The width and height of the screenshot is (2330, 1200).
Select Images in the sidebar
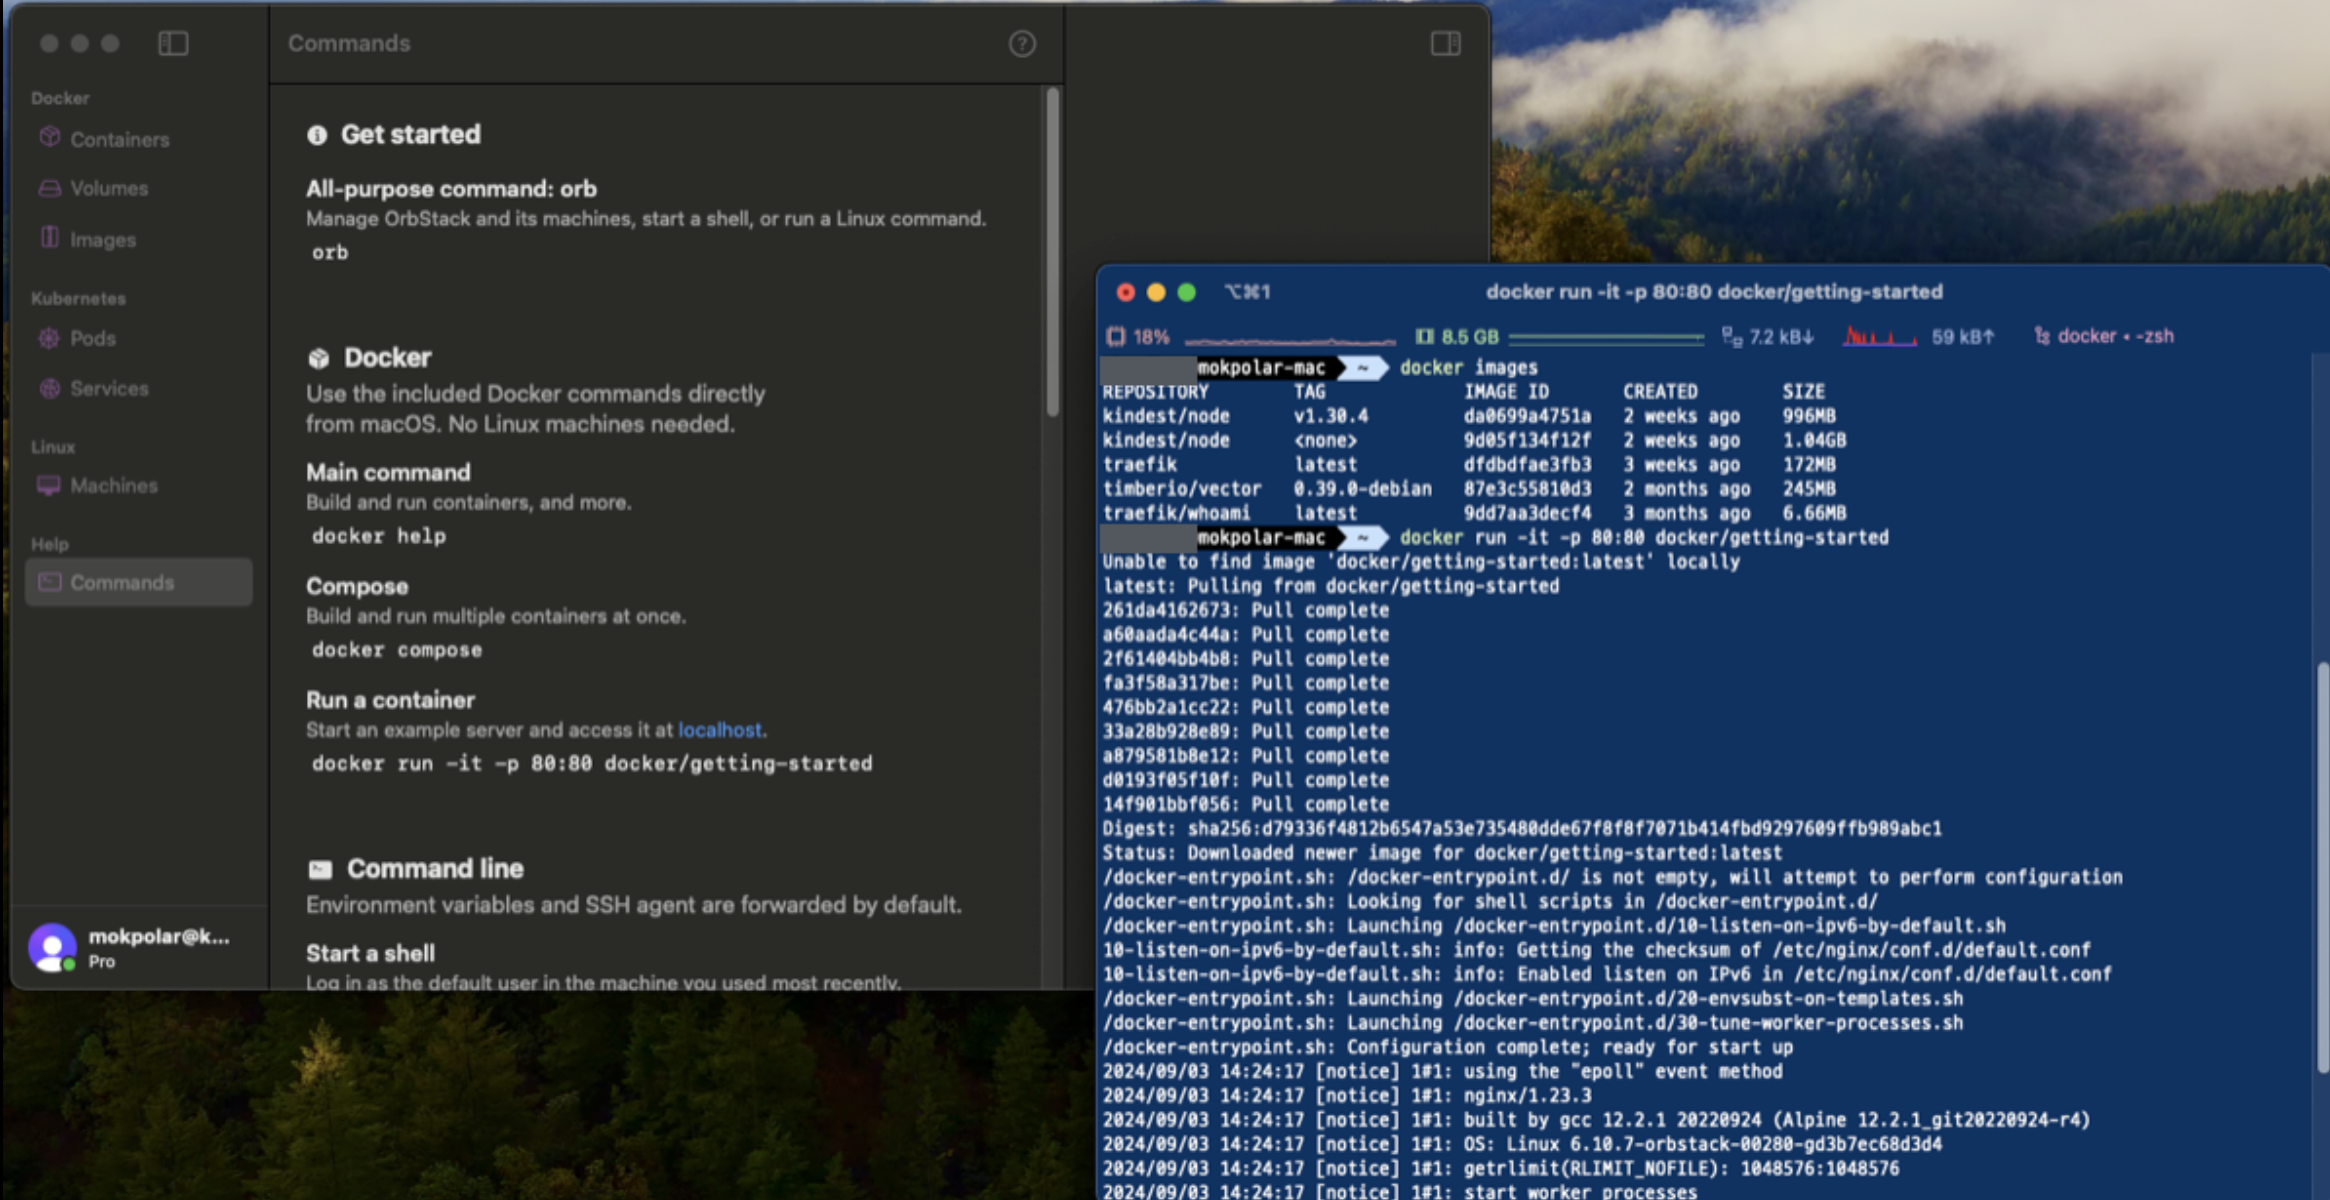click(102, 239)
